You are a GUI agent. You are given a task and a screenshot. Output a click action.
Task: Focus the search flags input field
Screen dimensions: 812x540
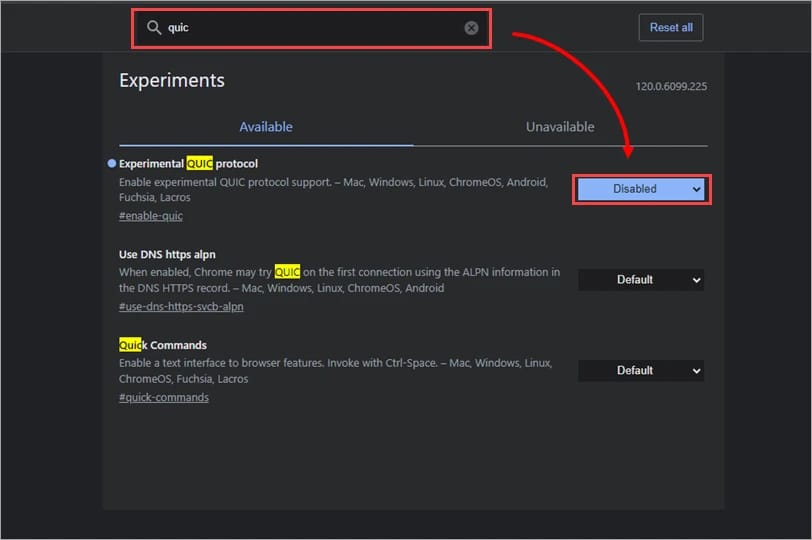tap(310, 28)
